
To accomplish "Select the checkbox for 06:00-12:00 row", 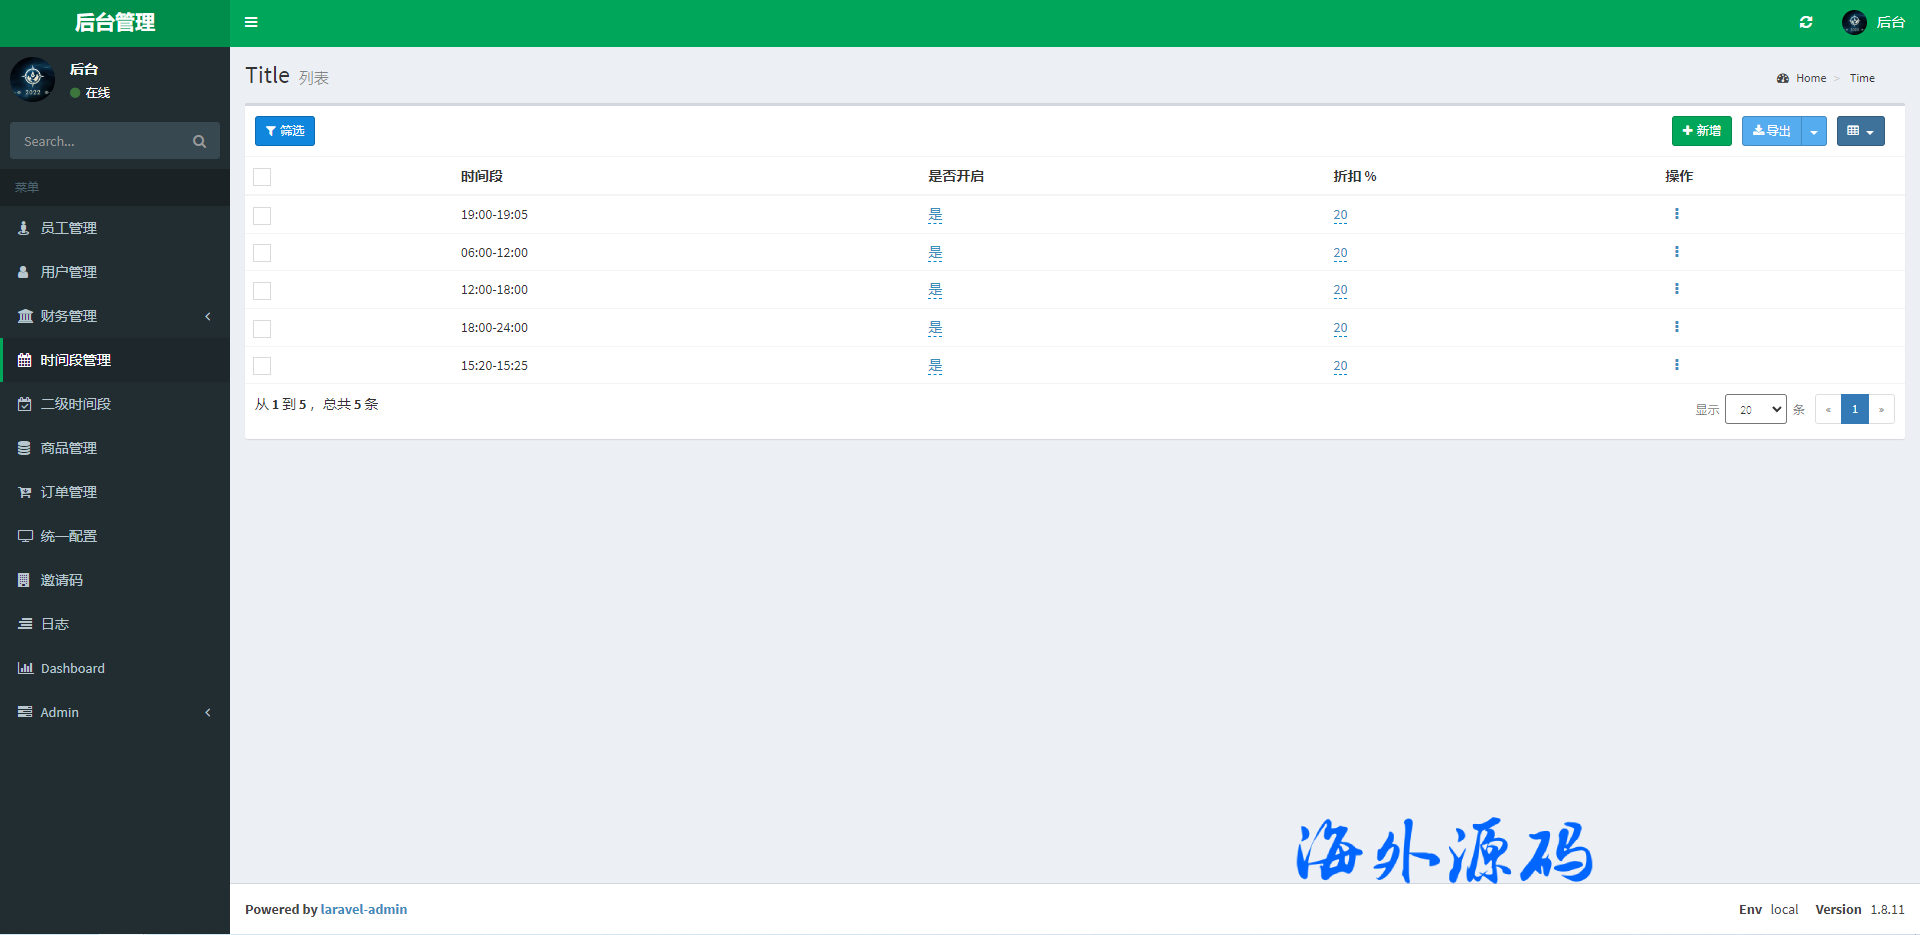I will point(262,253).
